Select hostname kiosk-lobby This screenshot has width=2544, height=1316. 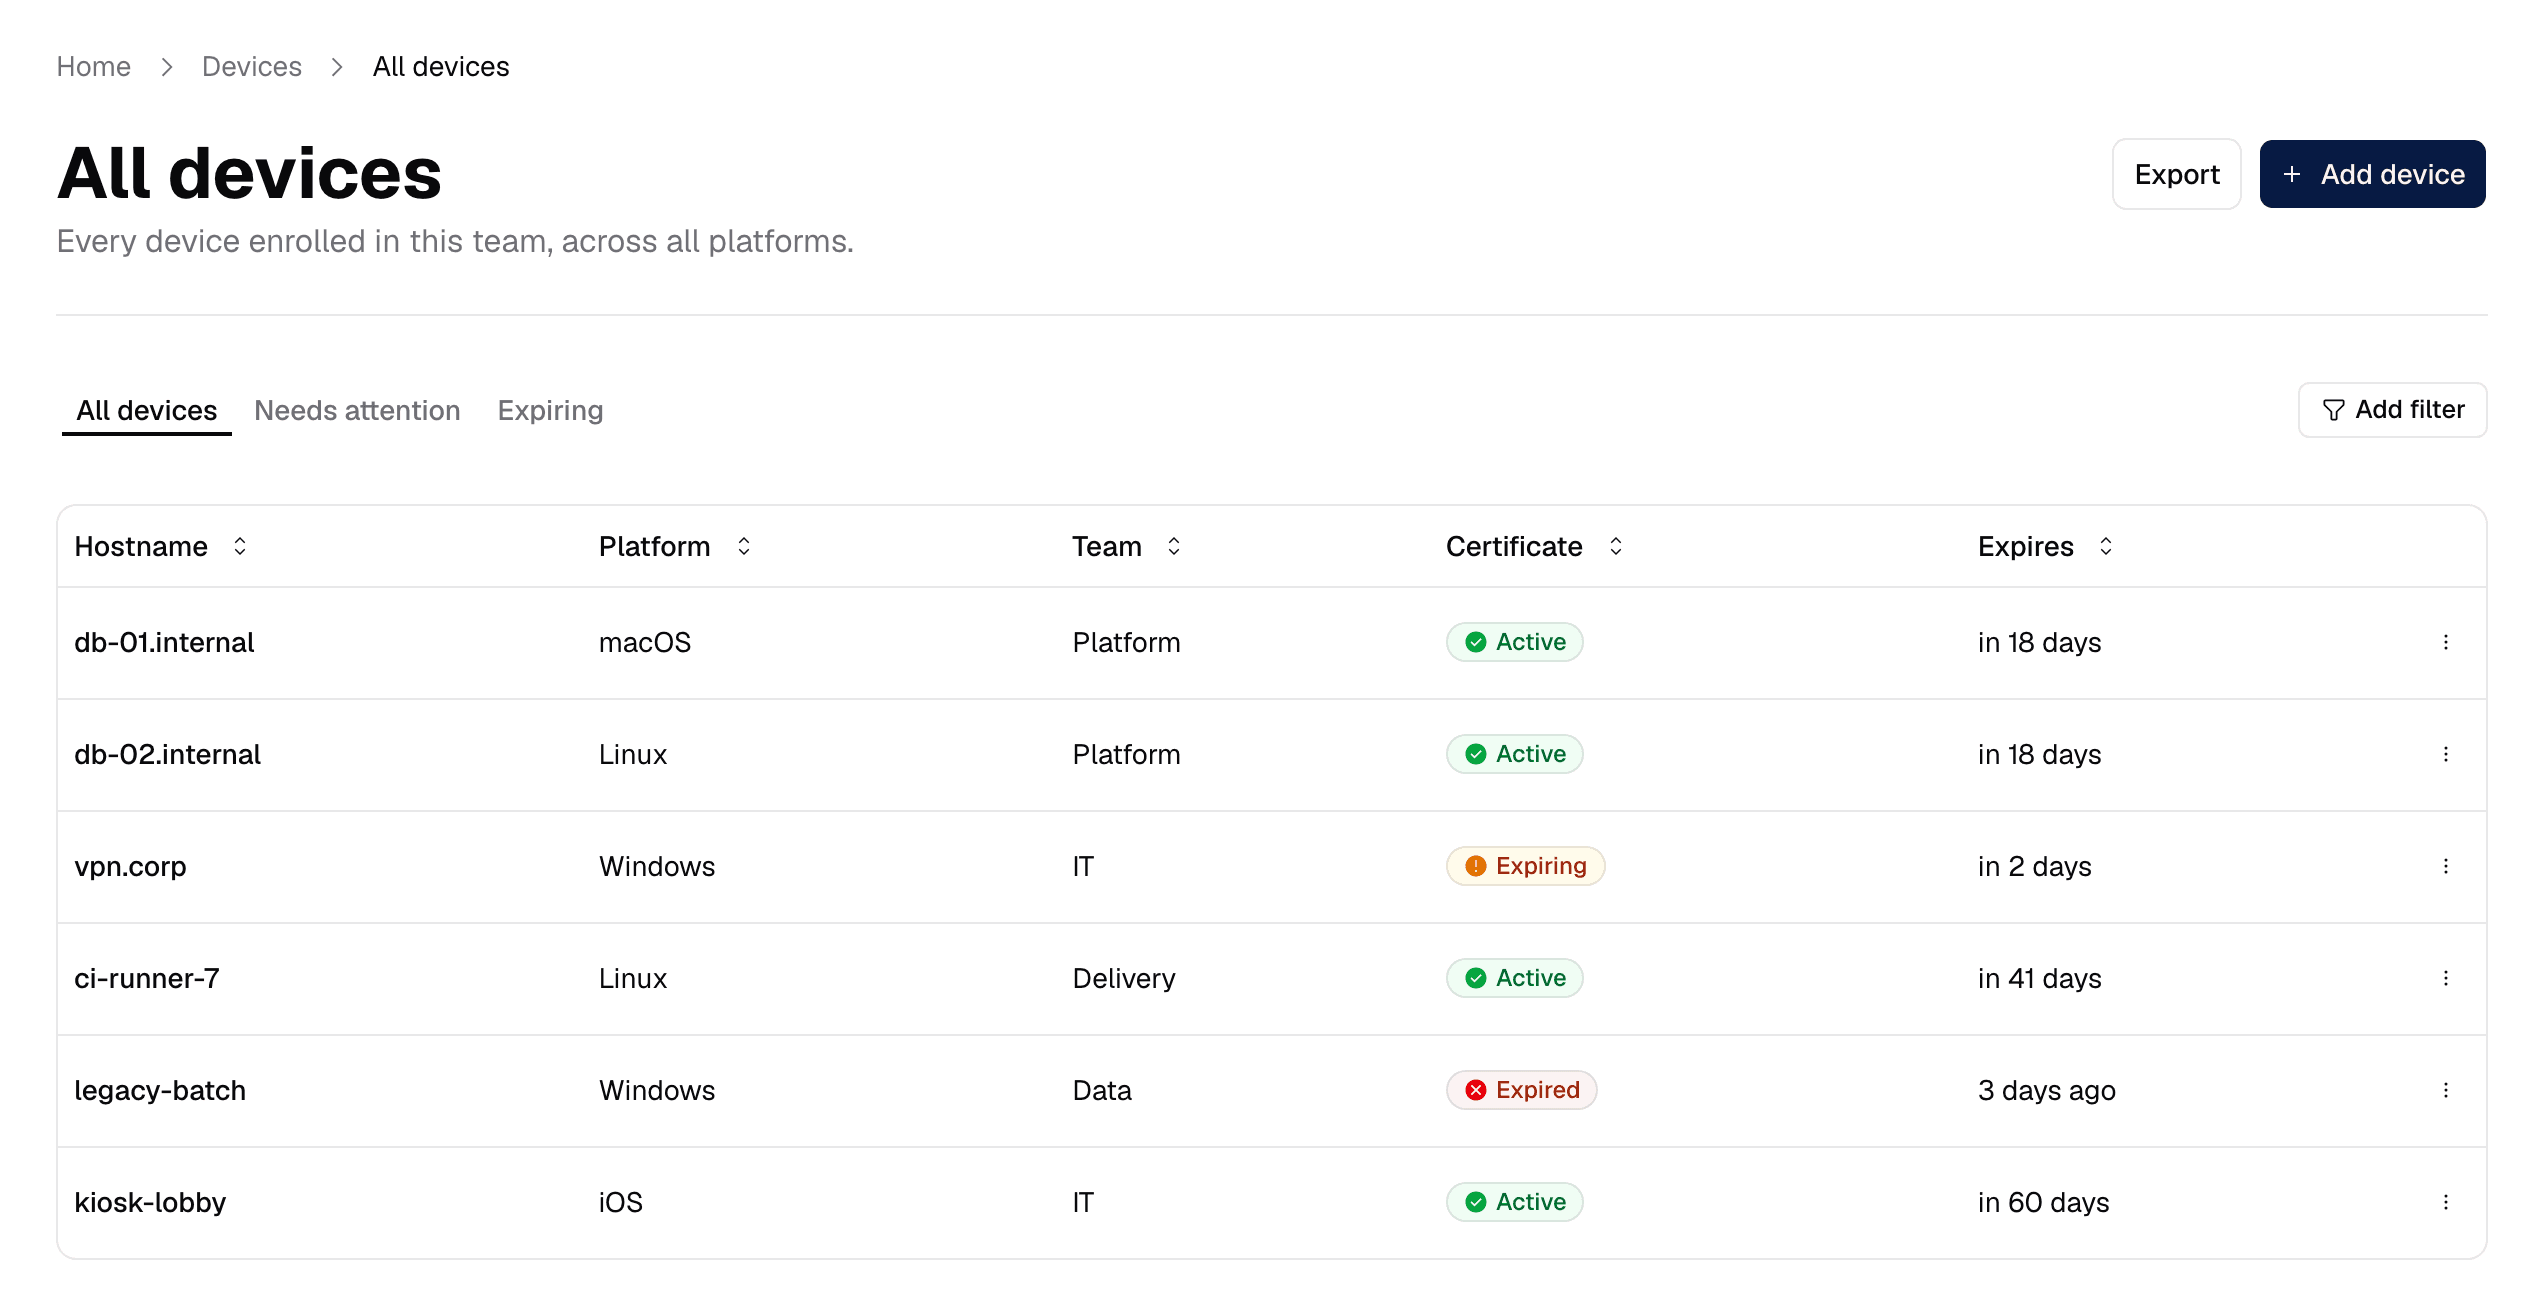[150, 1202]
